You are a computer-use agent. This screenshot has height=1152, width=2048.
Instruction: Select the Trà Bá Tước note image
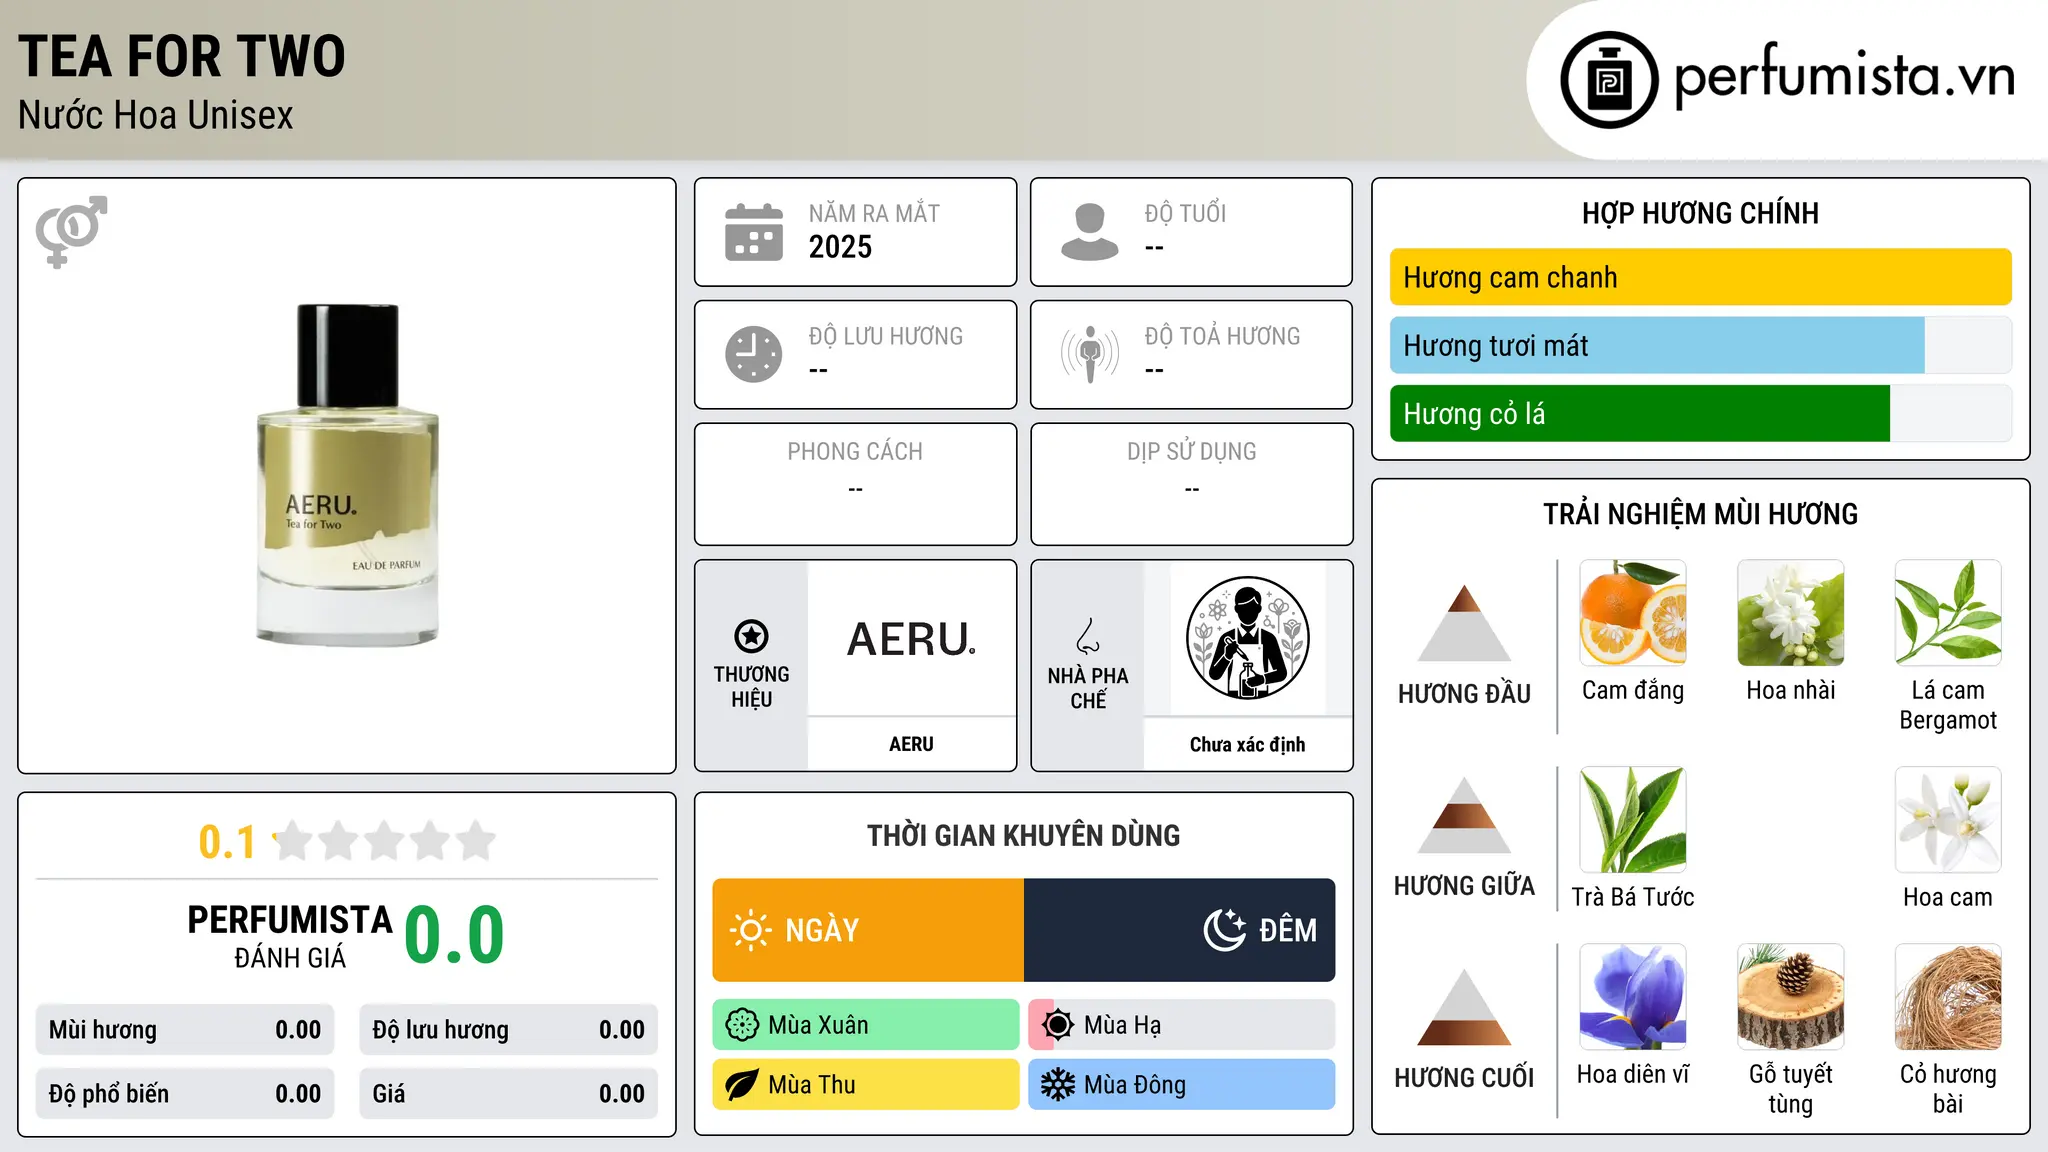1633,820
